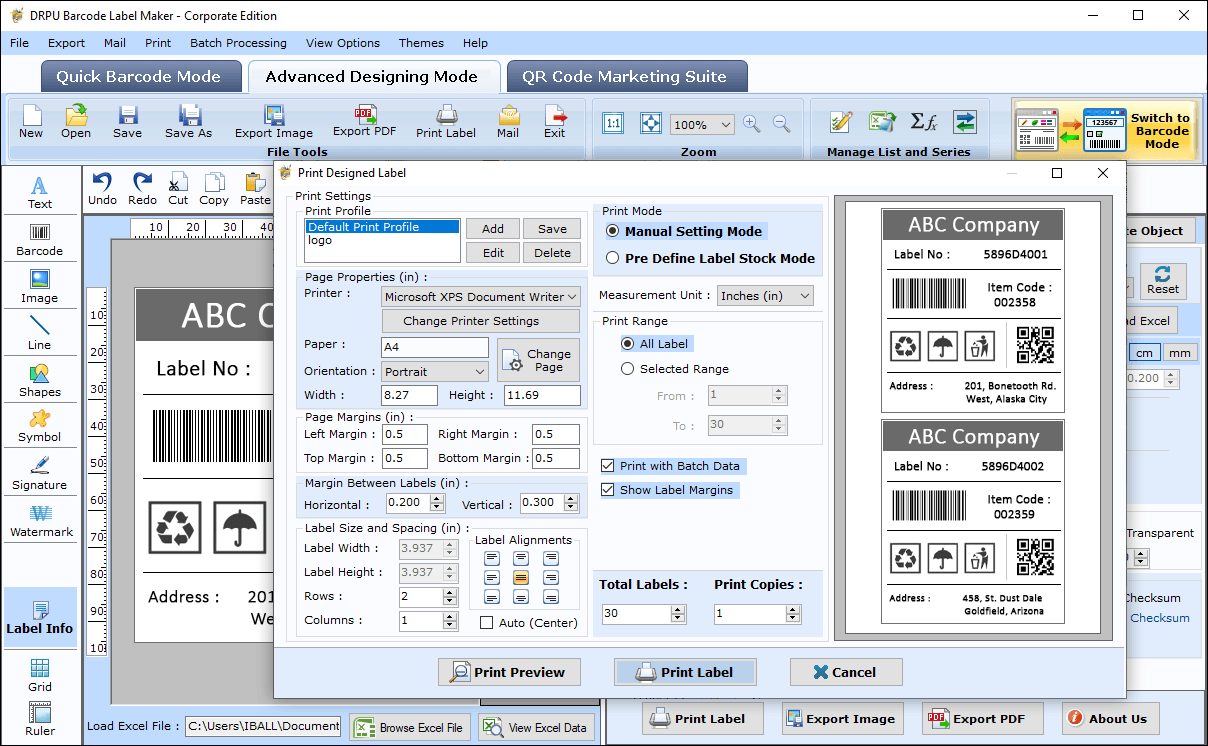Select the Watermark tool in sidebar
This screenshot has height=746, width=1208.
point(40,521)
